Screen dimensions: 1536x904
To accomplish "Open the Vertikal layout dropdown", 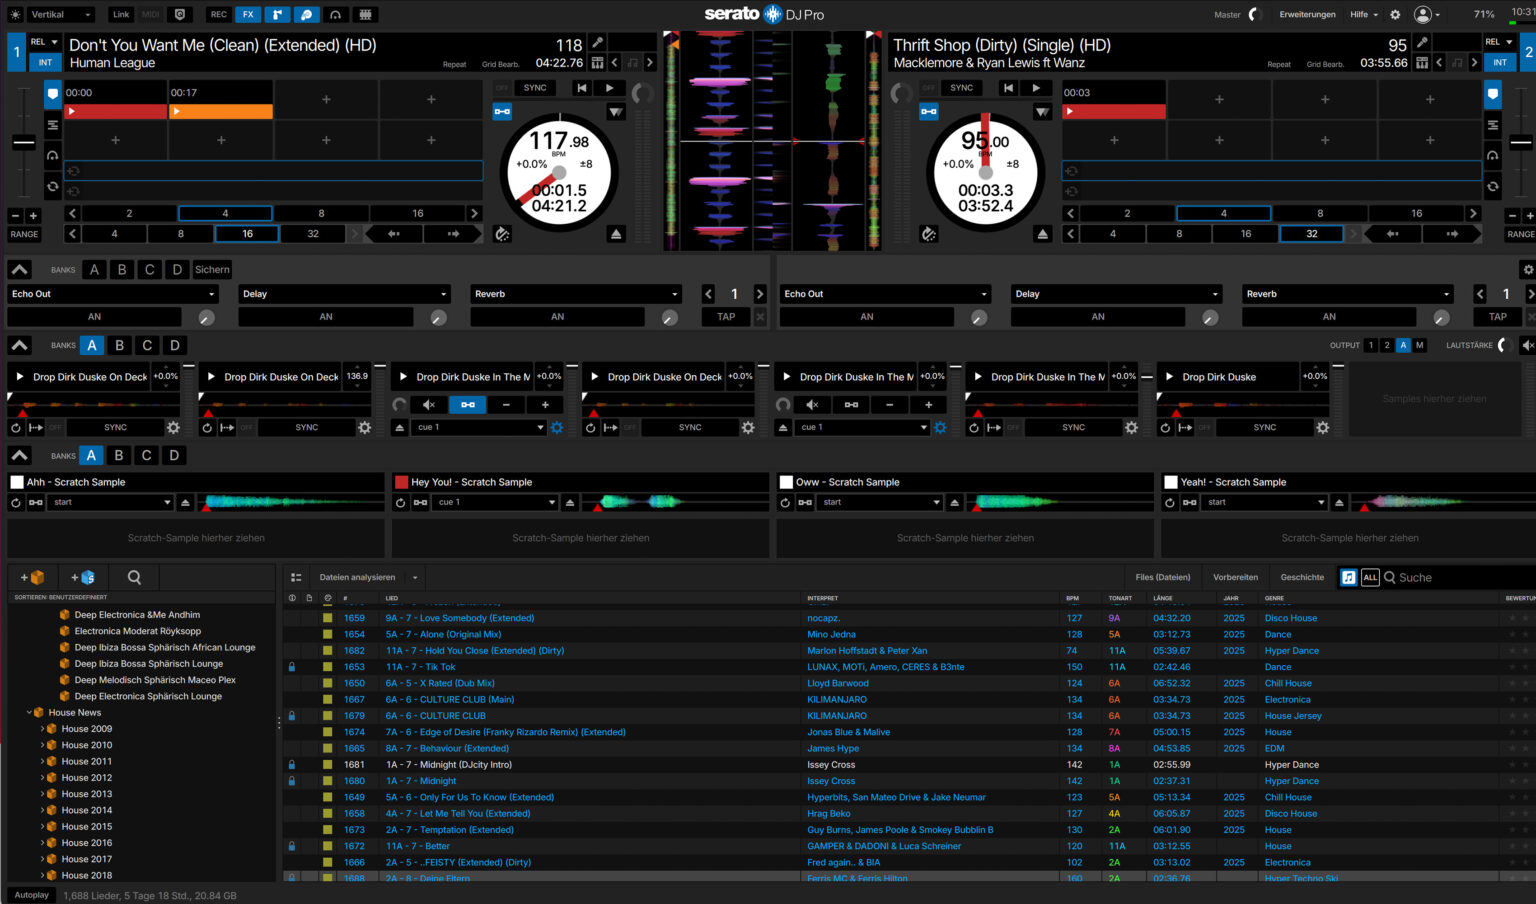I will pos(60,14).
